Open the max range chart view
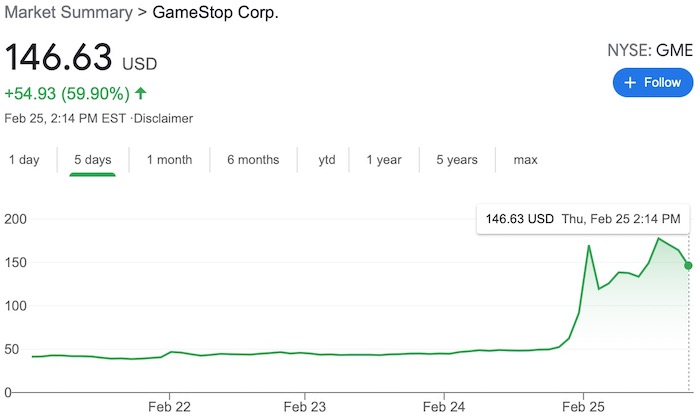 coord(525,160)
